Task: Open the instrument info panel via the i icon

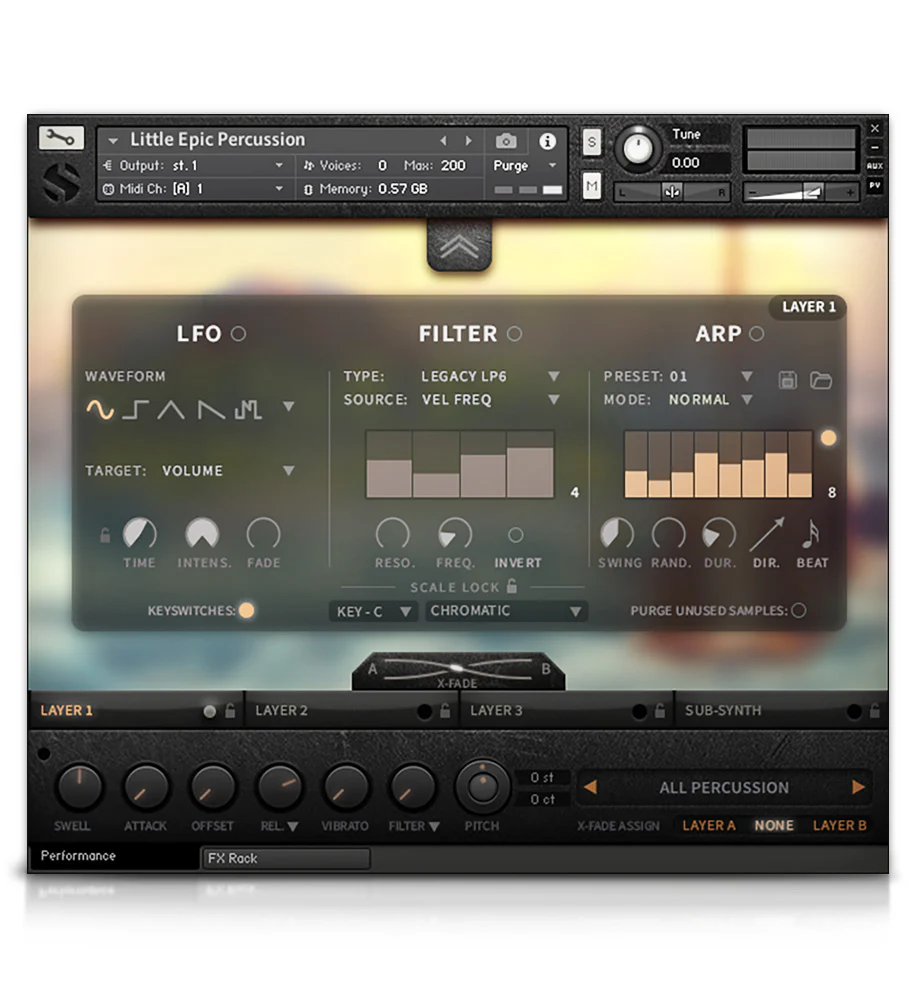Action: 546,142
